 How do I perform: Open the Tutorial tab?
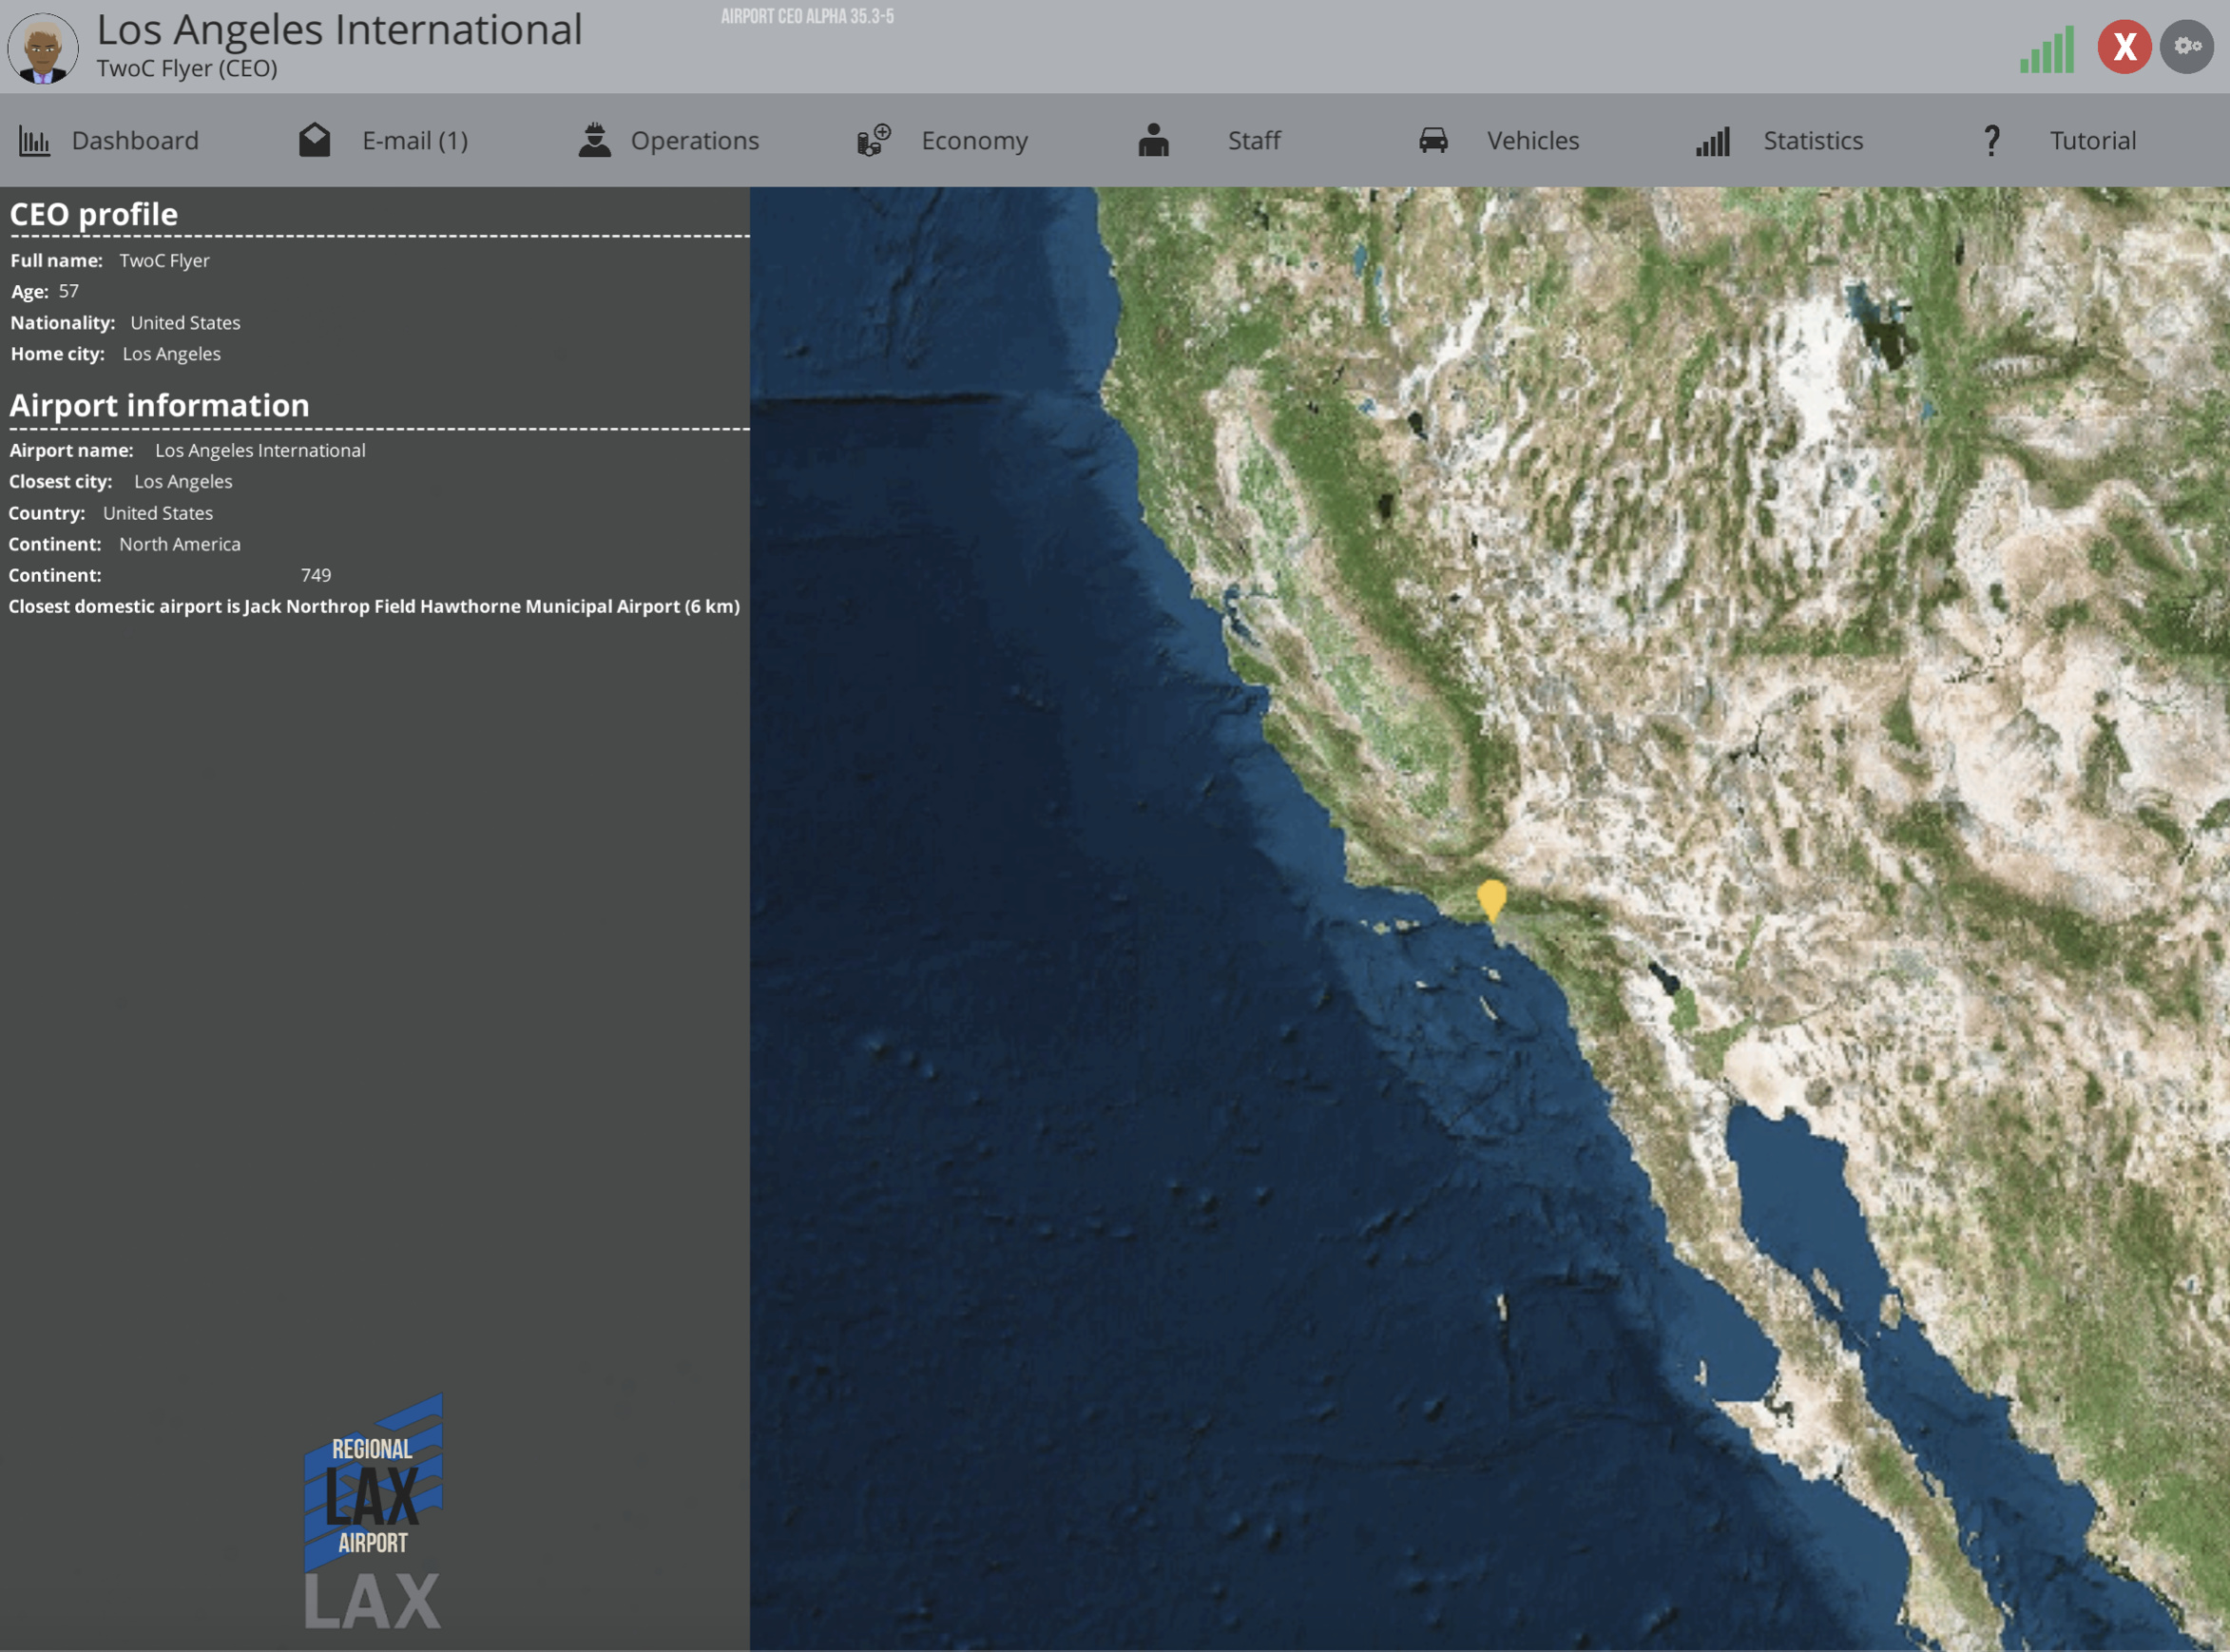point(2093,141)
